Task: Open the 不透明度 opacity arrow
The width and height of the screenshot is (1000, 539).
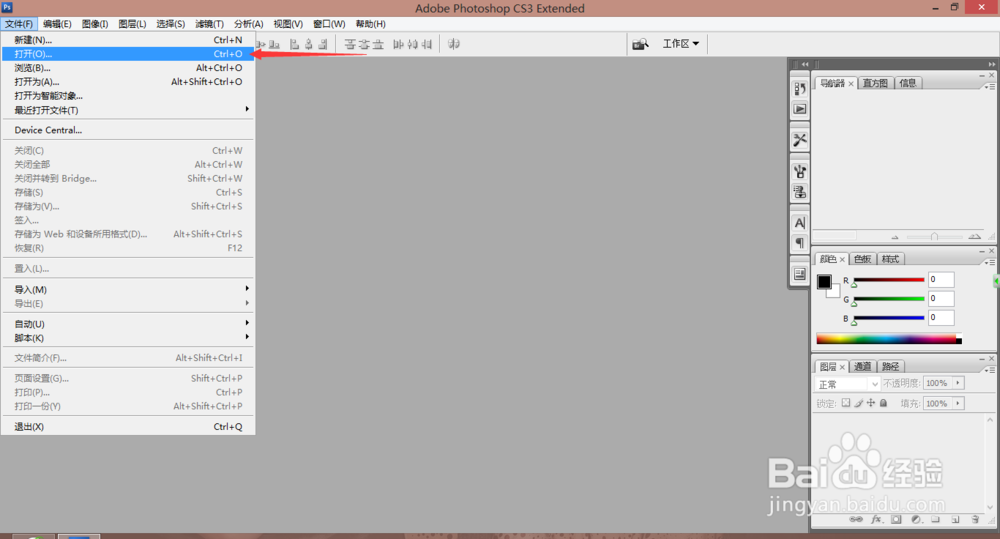Action: [958, 383]
